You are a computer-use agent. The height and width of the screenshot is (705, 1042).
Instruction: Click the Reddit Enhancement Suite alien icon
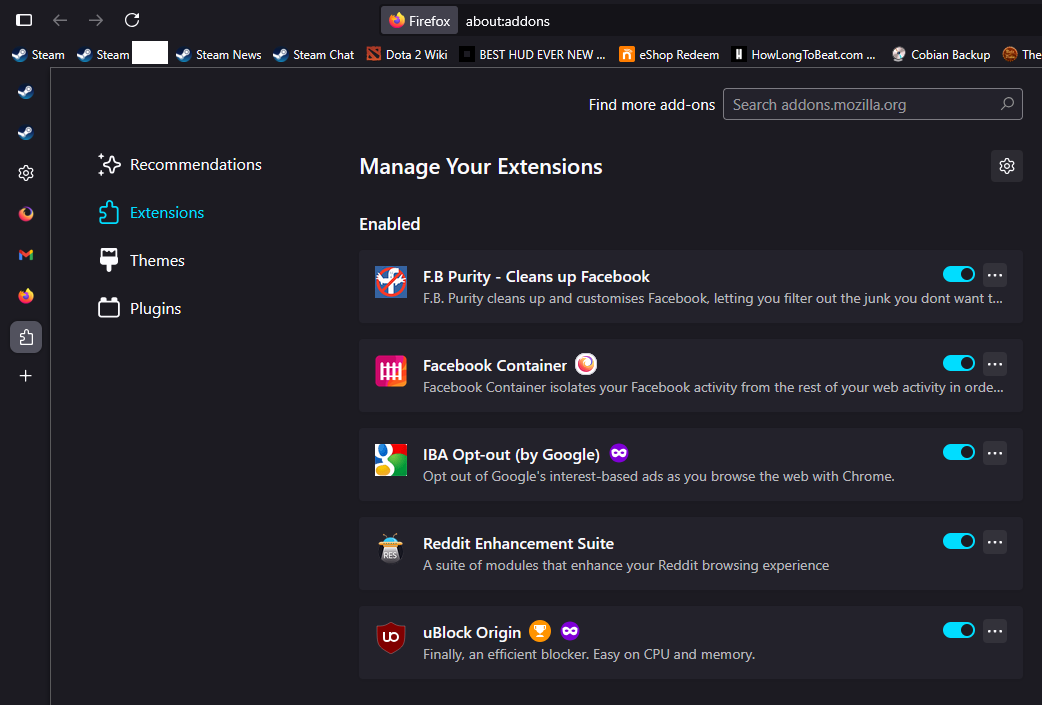tap(391, 549)
